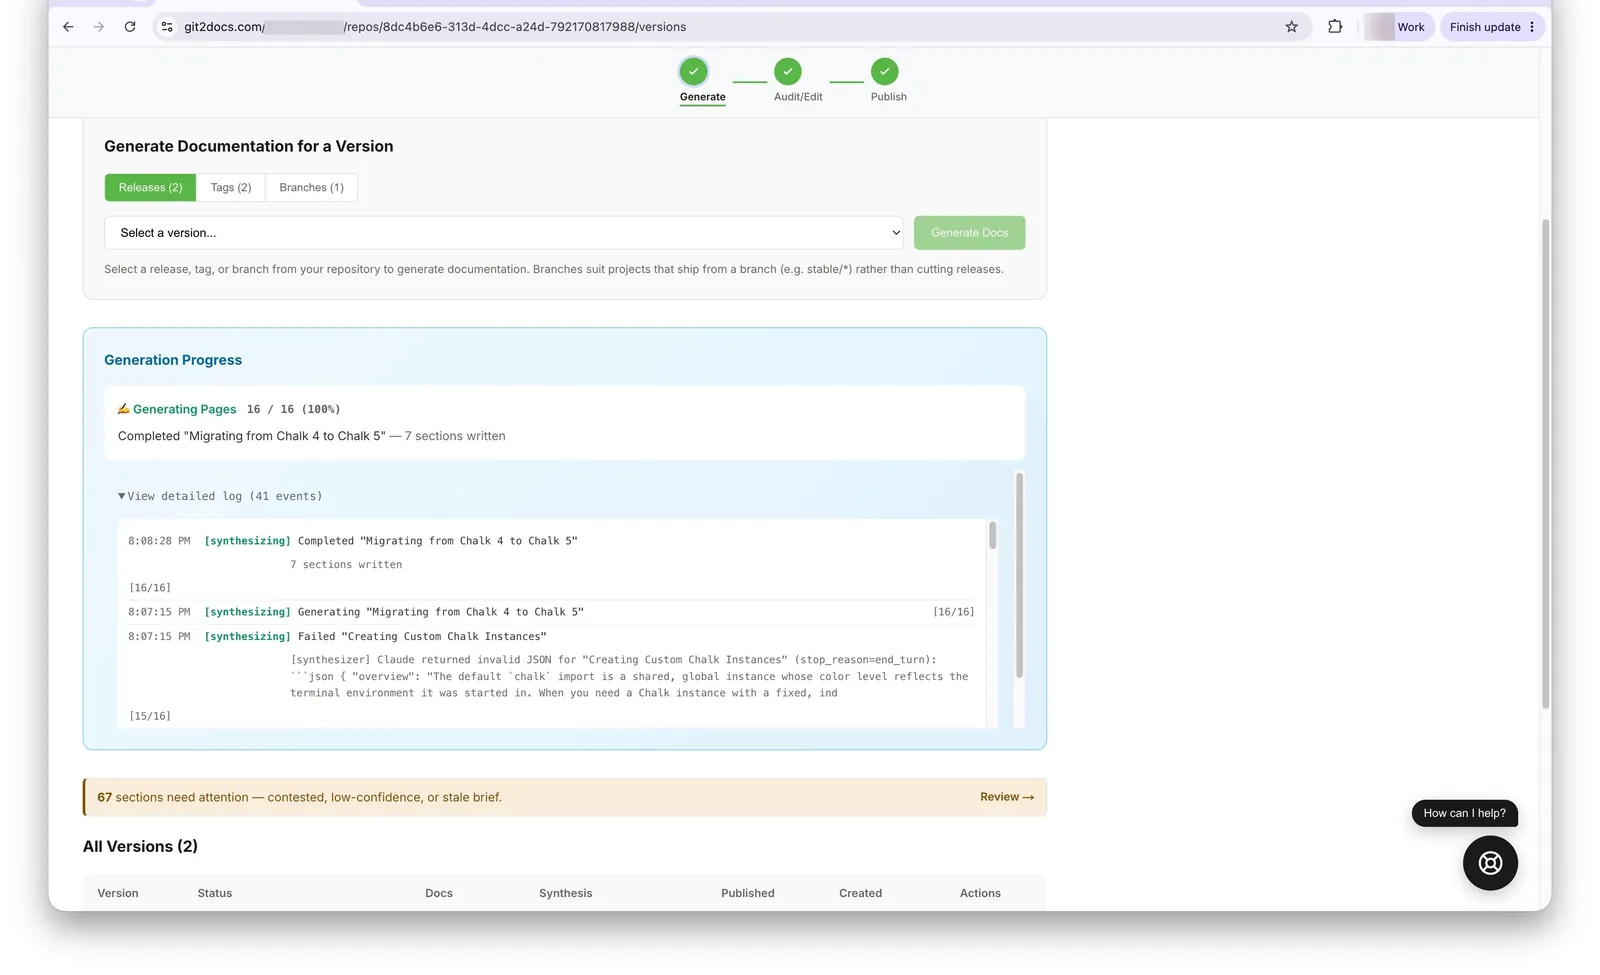Click the 67 sections need attention text

299,797
